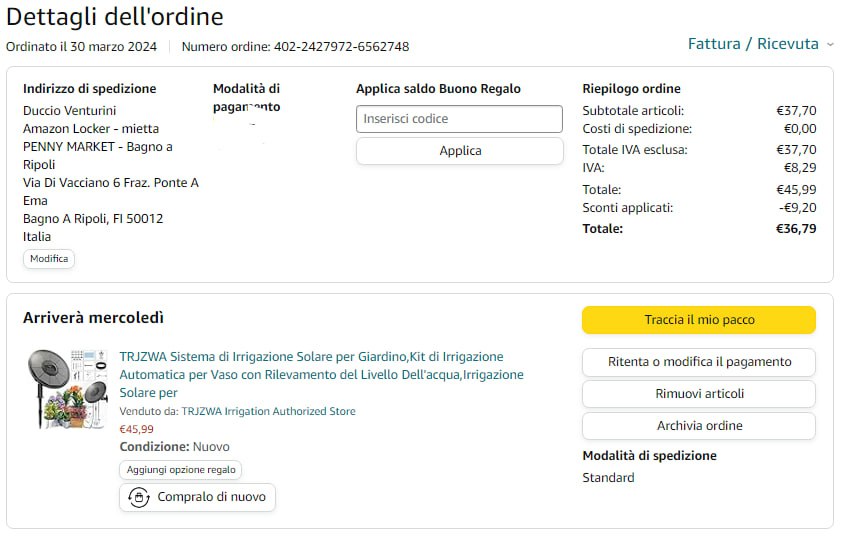Viewport: 843px width, 540px height.
Task: Click the final total €36,79
Action: coord(796,229)
